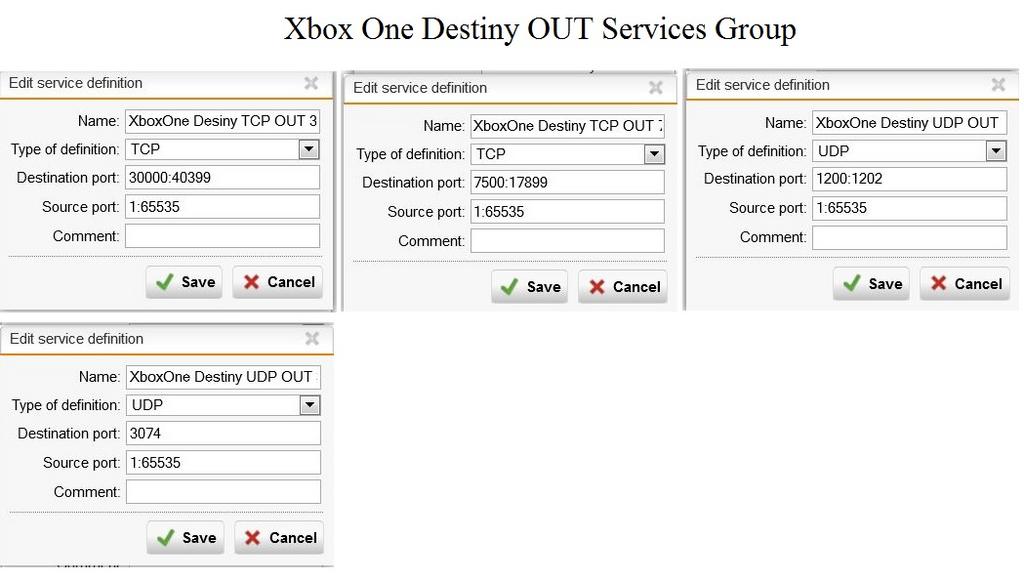
Task: Save the service with destination port 3074
Action: [185, 537]
